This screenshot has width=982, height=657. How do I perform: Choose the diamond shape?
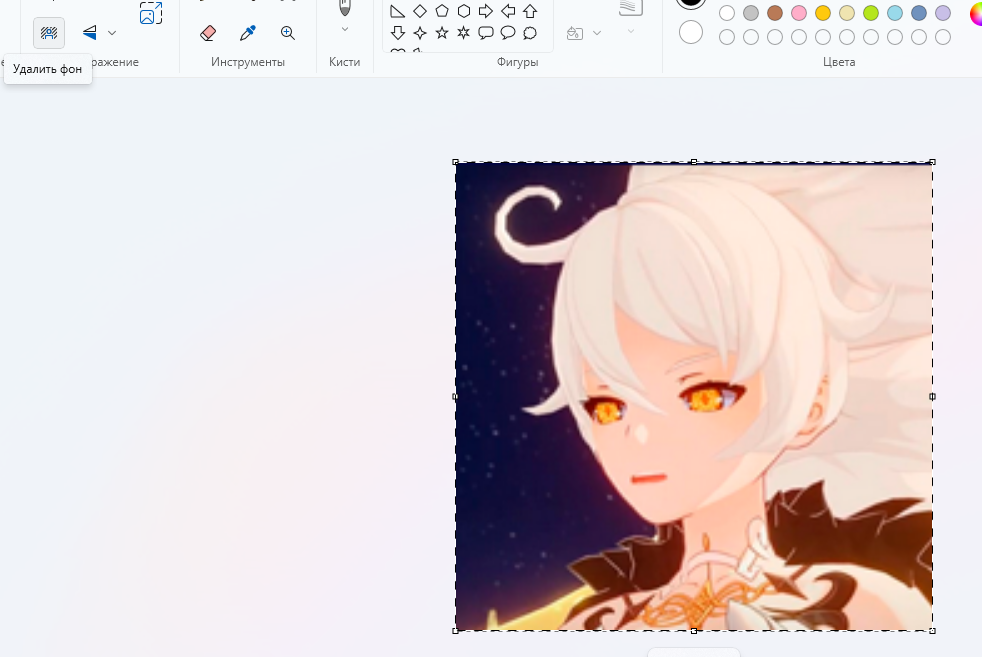420,11
